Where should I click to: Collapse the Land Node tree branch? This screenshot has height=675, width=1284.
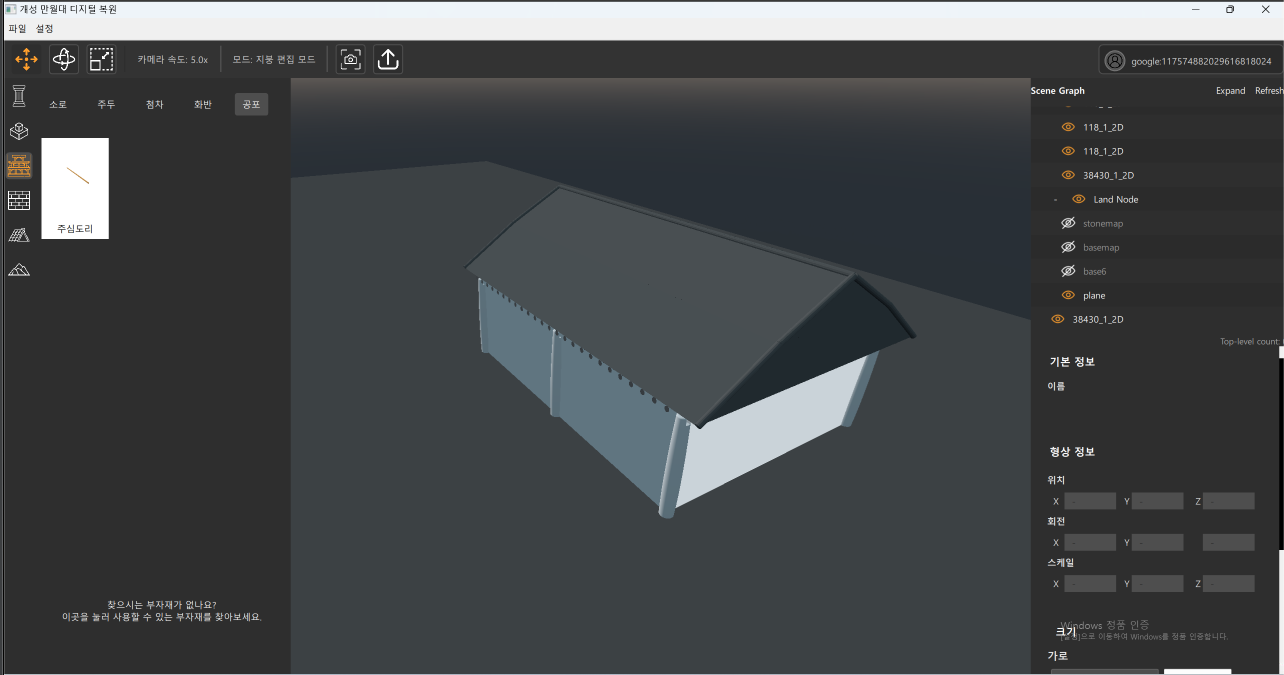[1055, 200]
